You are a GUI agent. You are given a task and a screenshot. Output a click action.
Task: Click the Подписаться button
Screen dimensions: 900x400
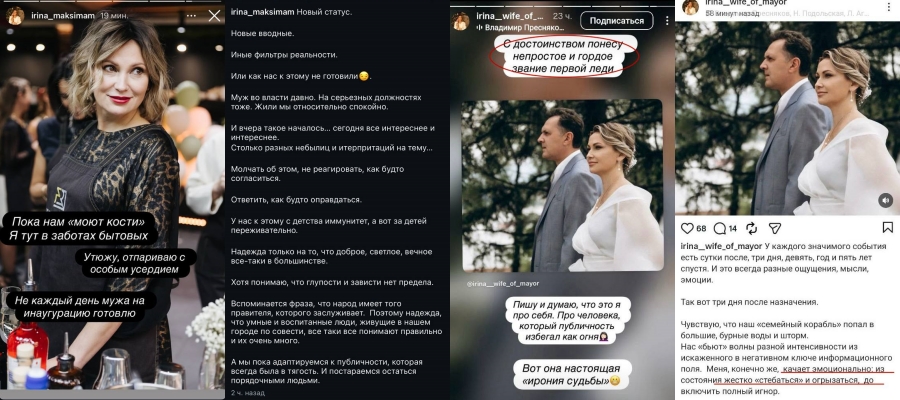coord(616,21)
